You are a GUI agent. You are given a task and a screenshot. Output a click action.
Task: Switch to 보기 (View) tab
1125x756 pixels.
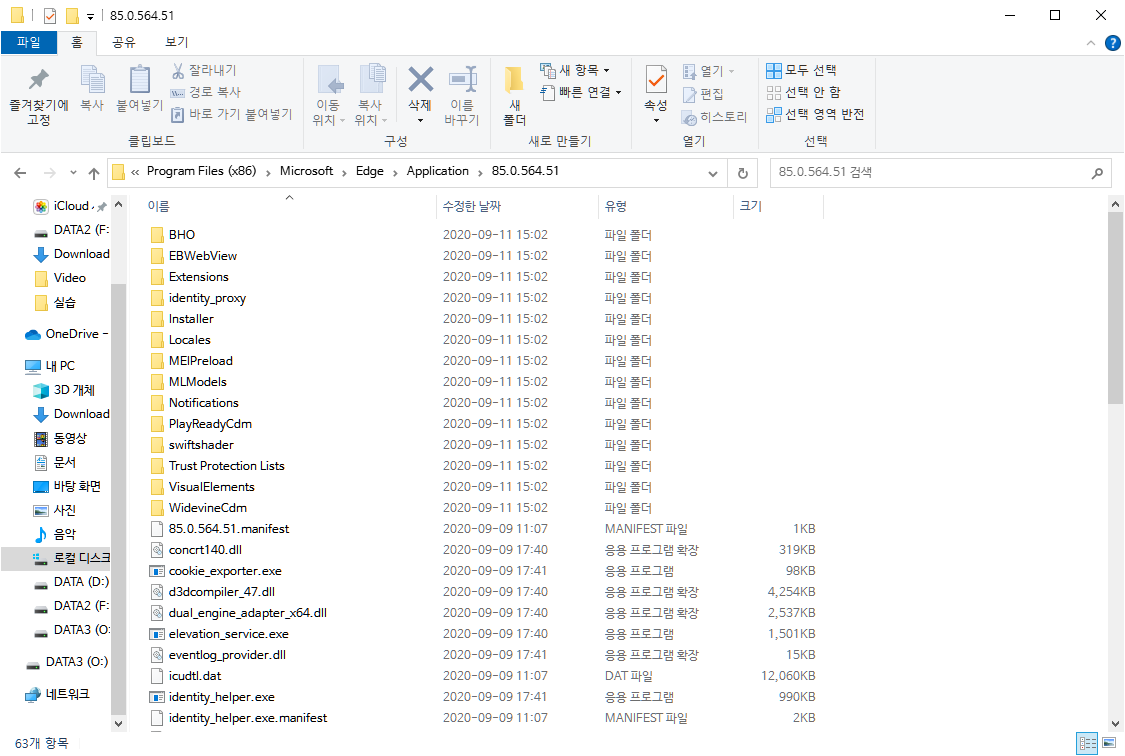176,42
